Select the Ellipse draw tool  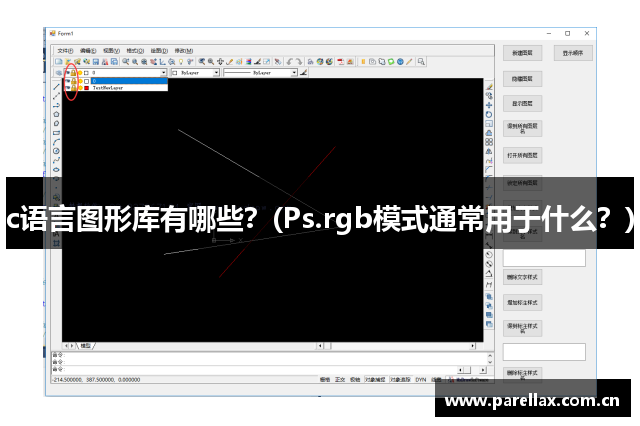(x=56, y=169)
